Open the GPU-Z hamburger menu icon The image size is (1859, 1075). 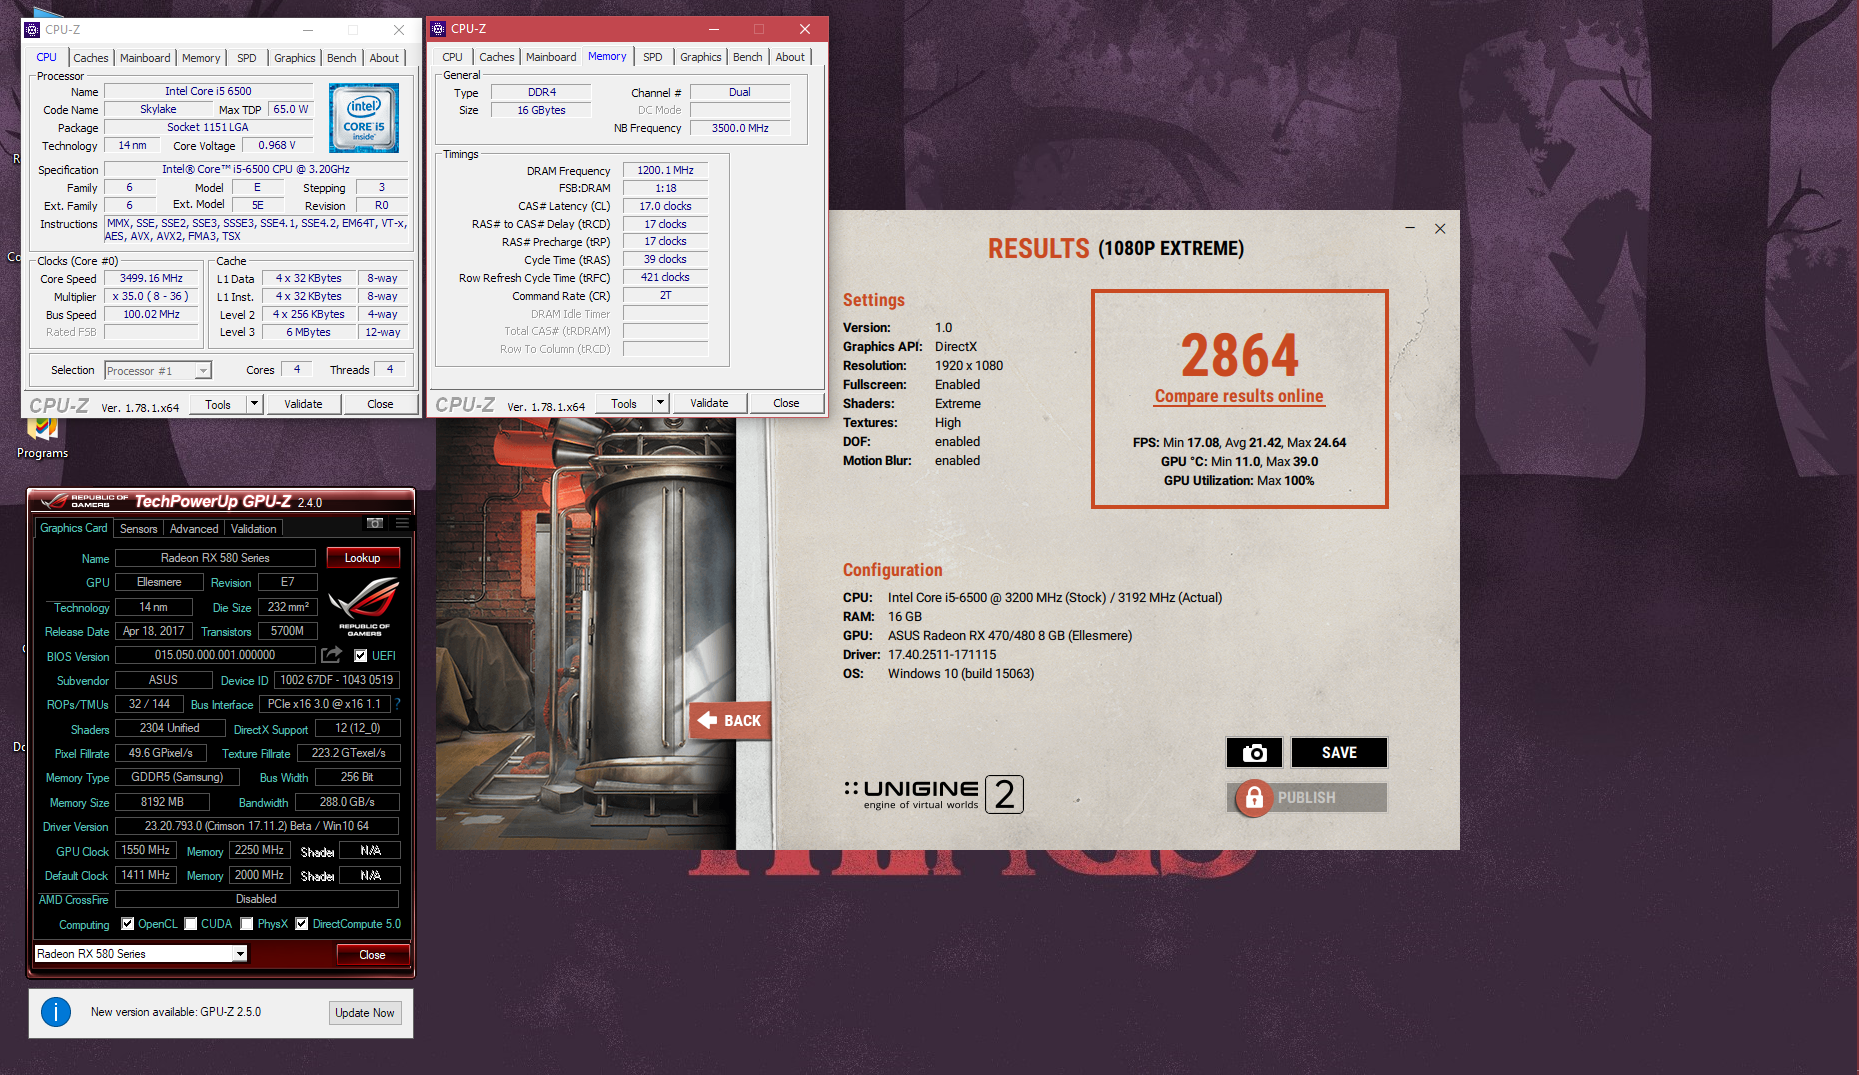(x=402, y=523)
